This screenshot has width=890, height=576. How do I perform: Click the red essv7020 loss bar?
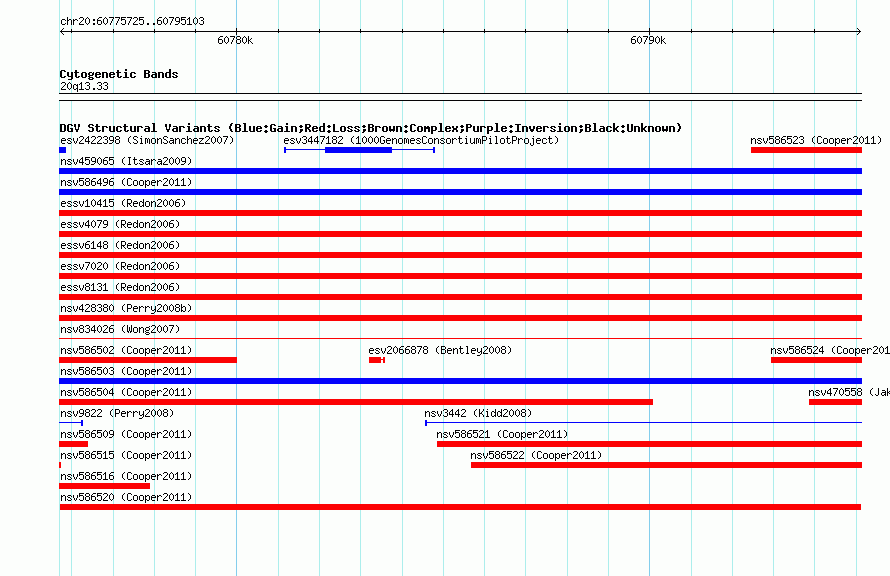tap(460, 276)
